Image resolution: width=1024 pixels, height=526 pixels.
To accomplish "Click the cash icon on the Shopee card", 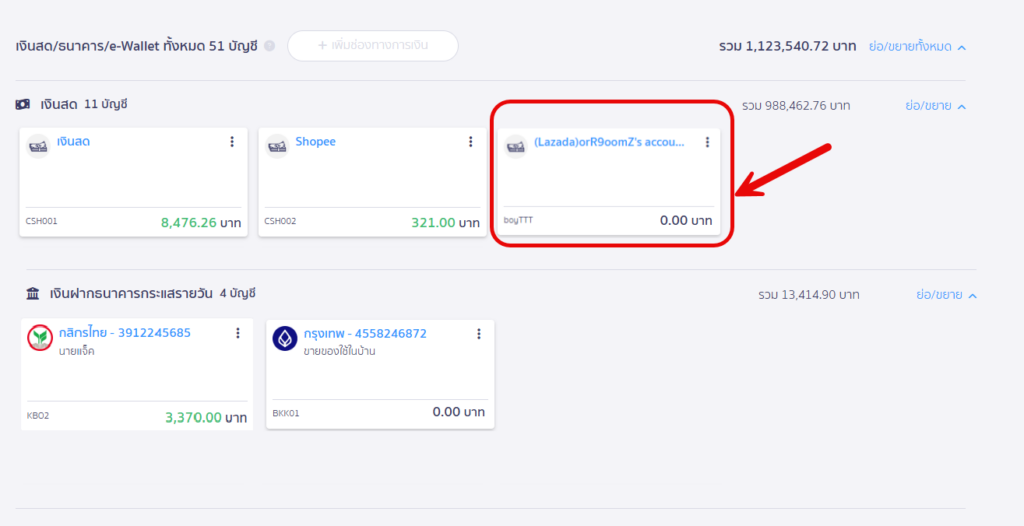I will (277, 147).
